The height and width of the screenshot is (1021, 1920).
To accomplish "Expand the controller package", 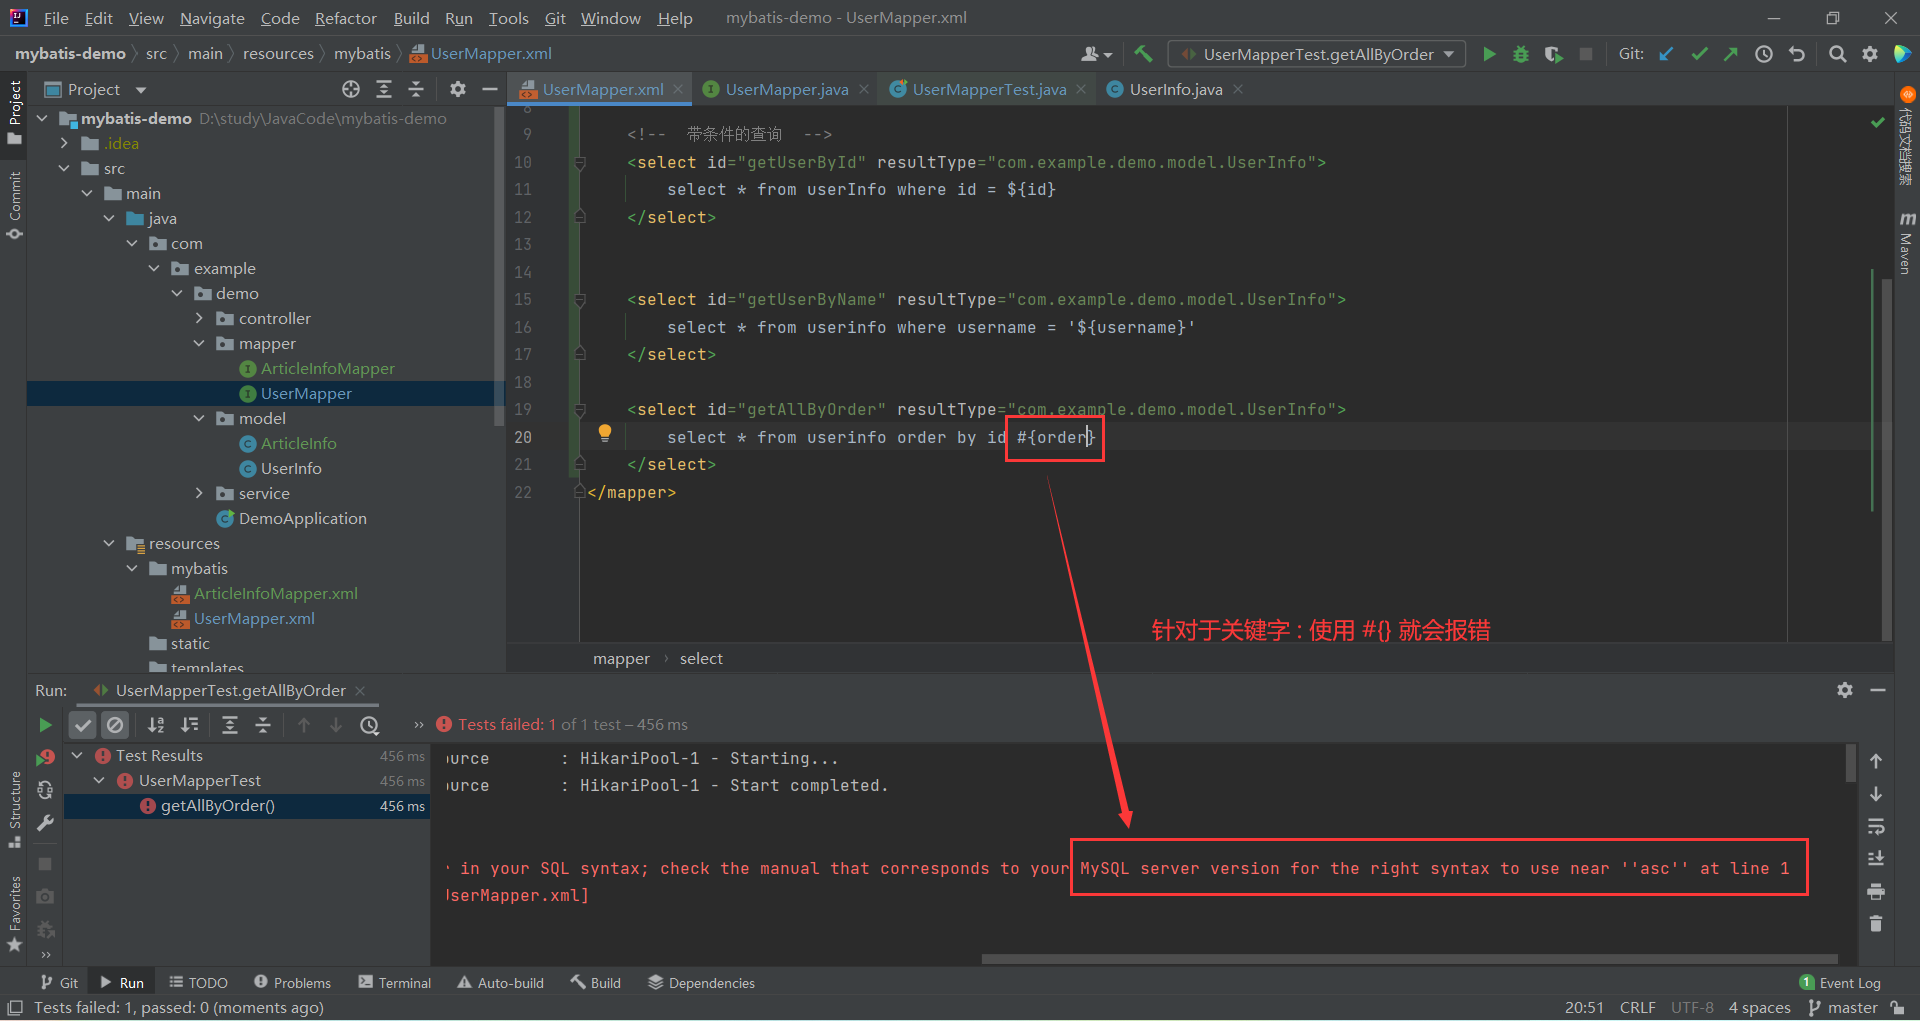I will [199, 318].
